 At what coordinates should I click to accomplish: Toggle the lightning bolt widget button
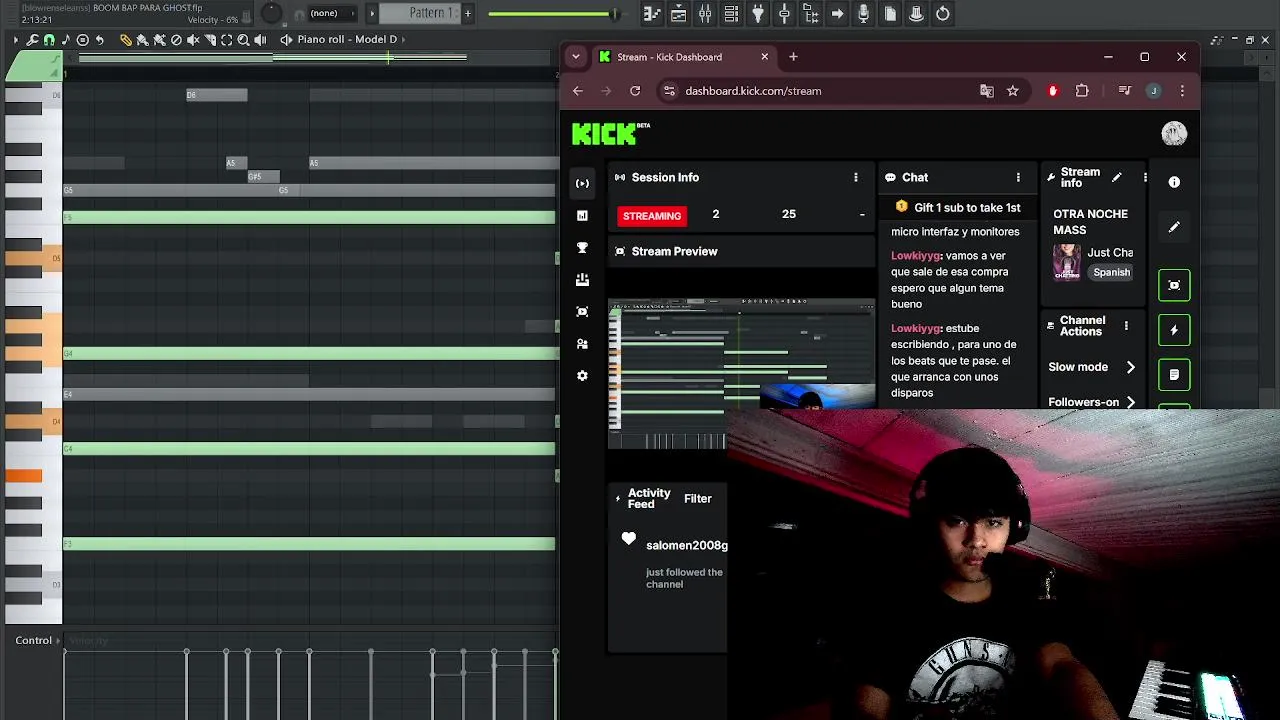1174,330
